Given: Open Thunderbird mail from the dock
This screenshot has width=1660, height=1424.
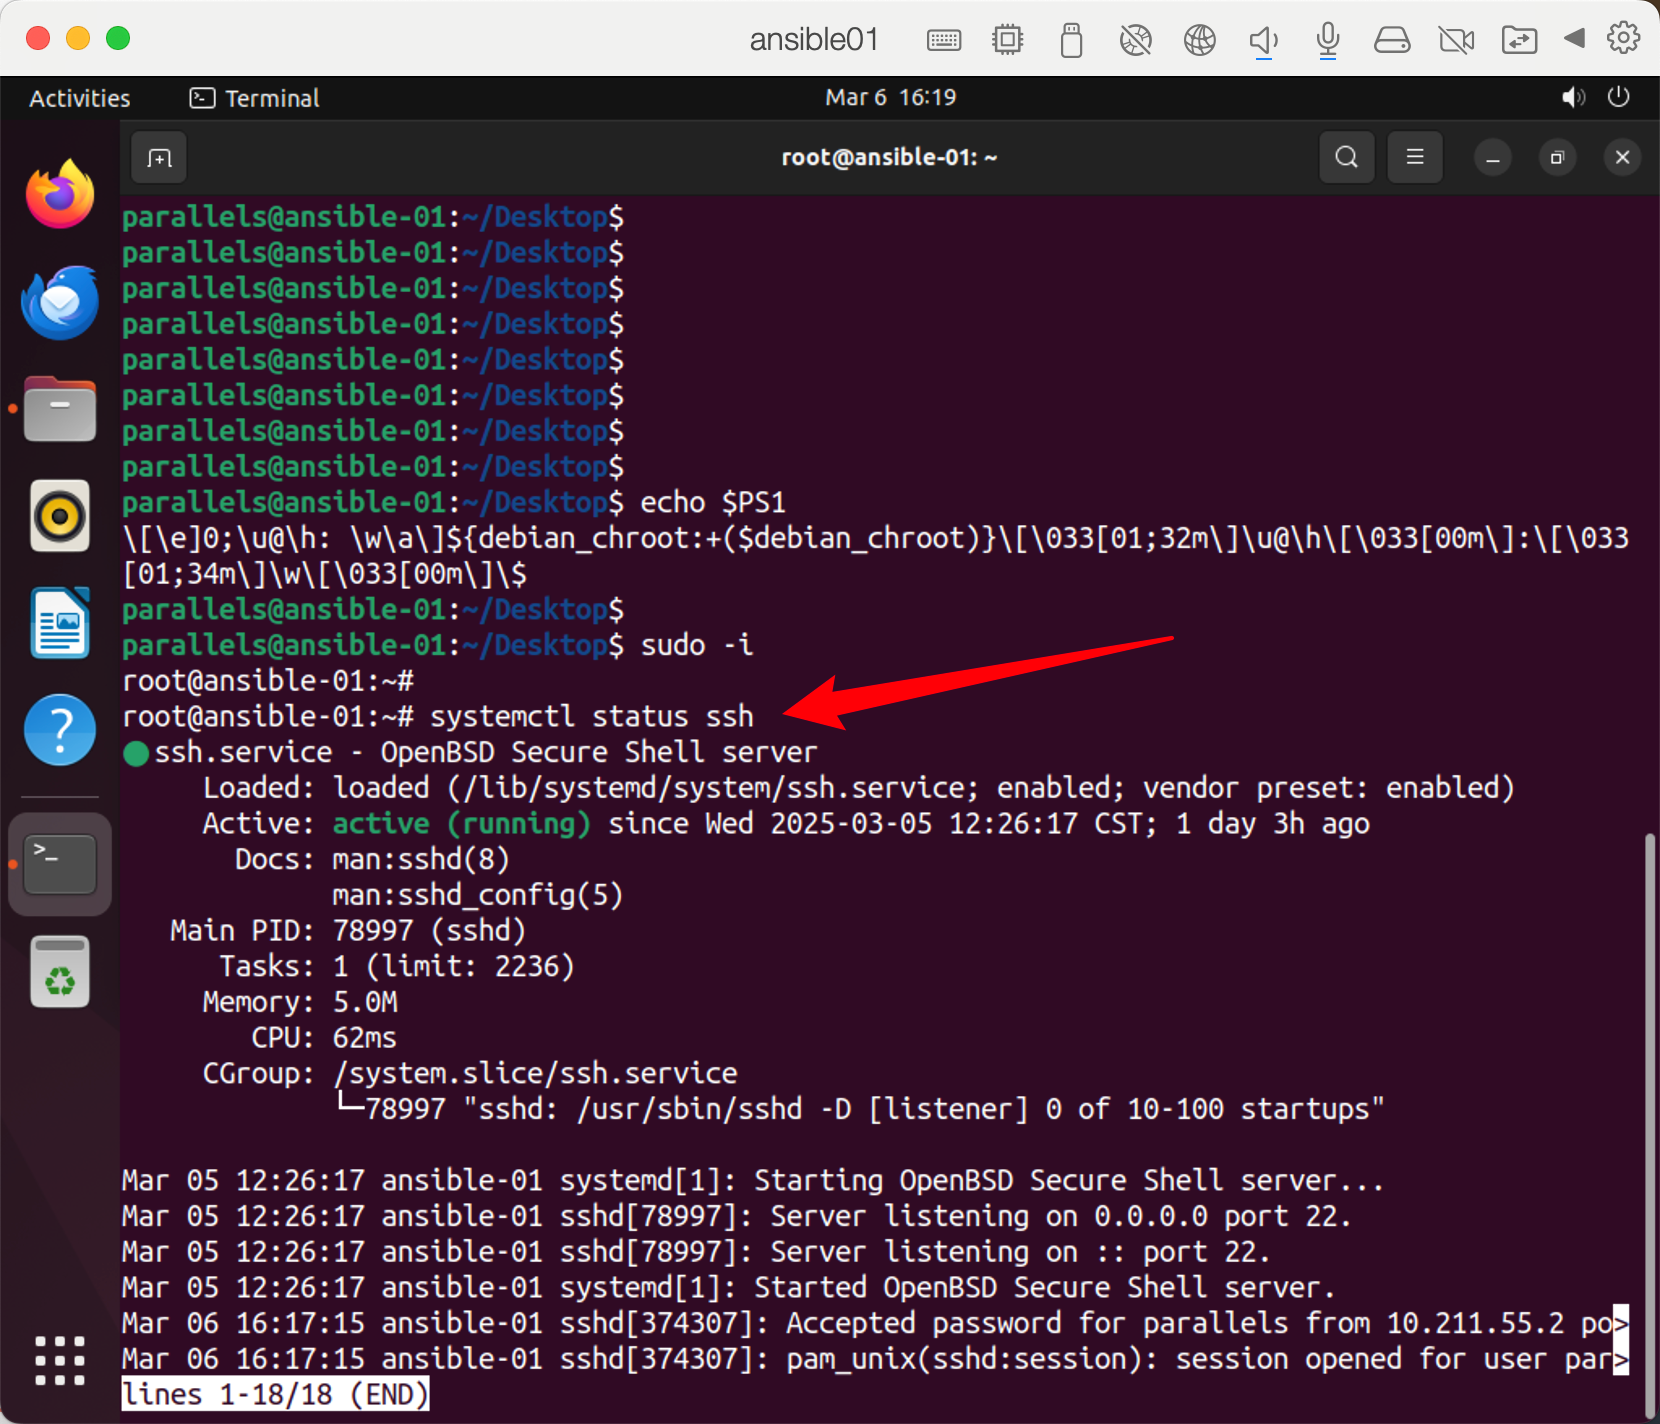Looking at the screenshot, I should click(60, 302).
